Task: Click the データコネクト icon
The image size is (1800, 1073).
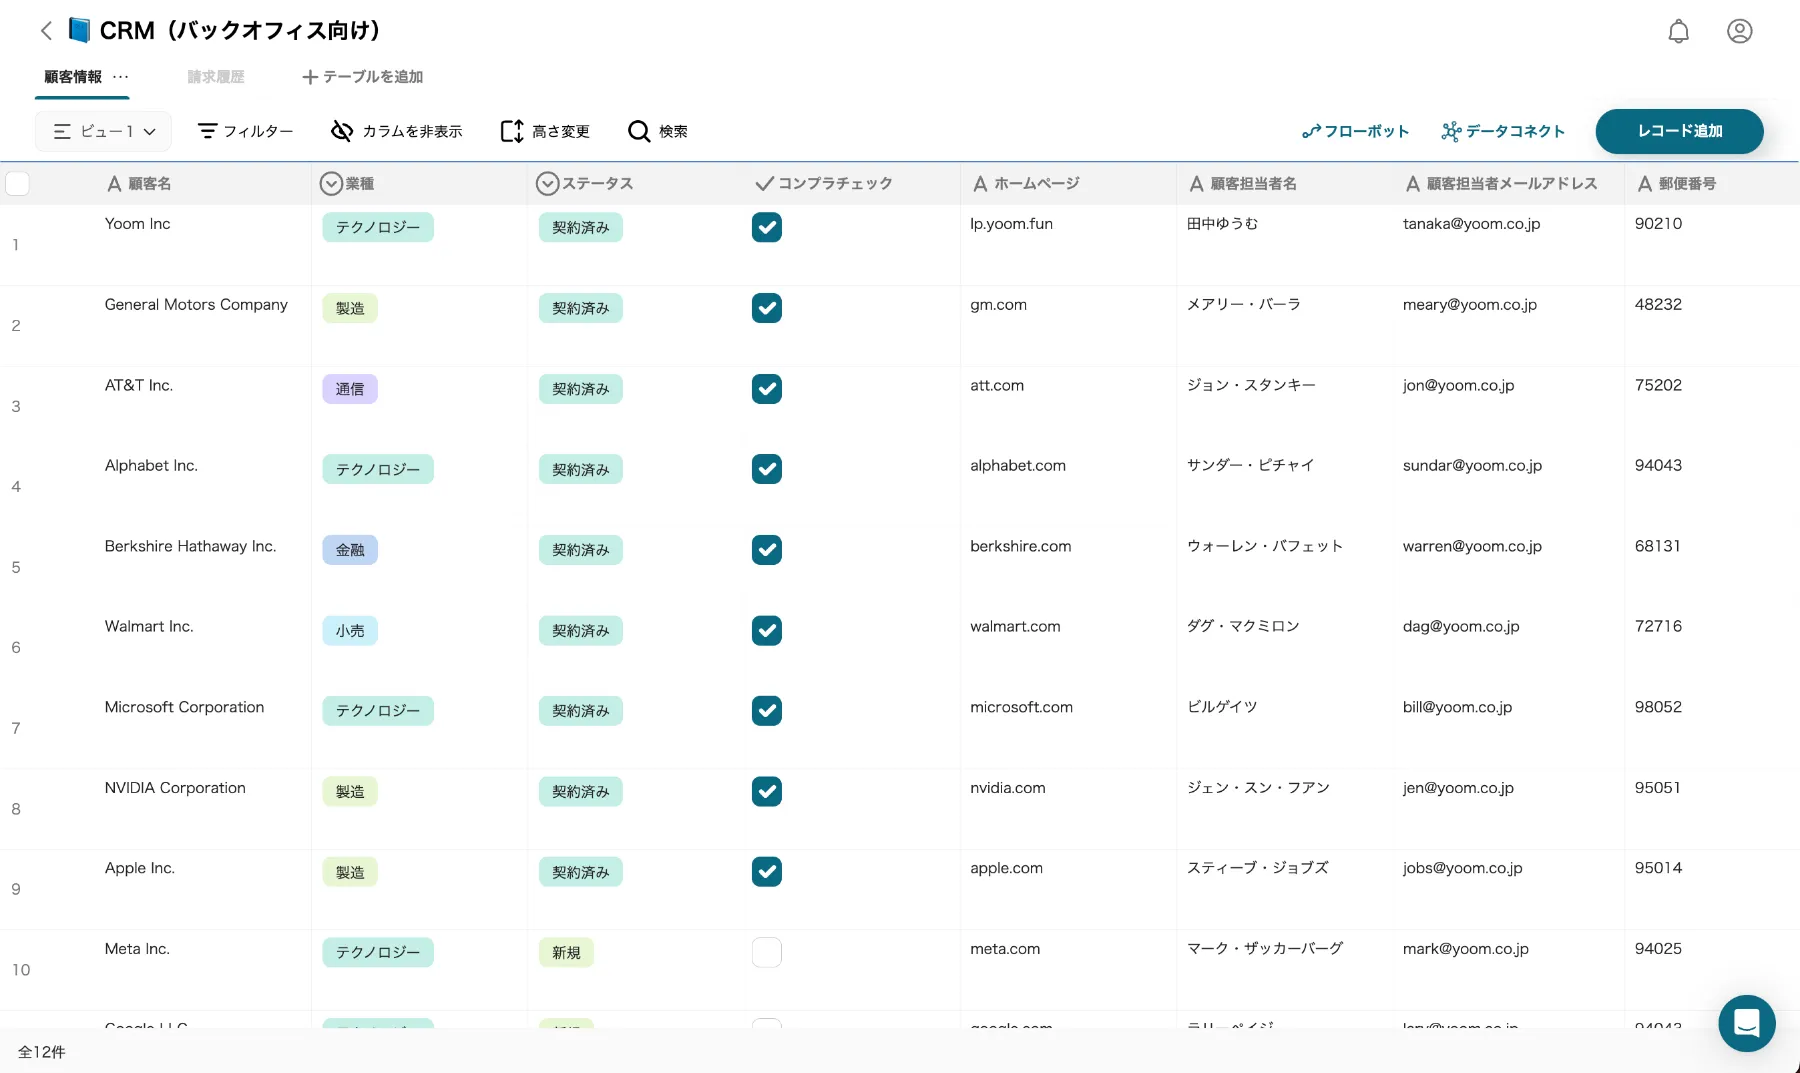Action: point(1450,131)
